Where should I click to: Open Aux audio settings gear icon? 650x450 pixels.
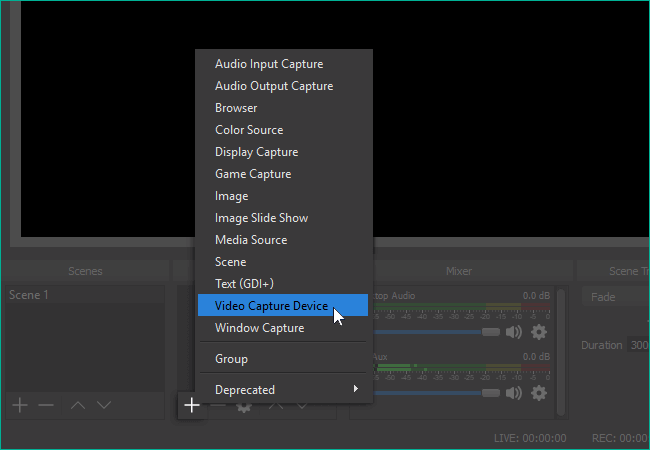539,393
